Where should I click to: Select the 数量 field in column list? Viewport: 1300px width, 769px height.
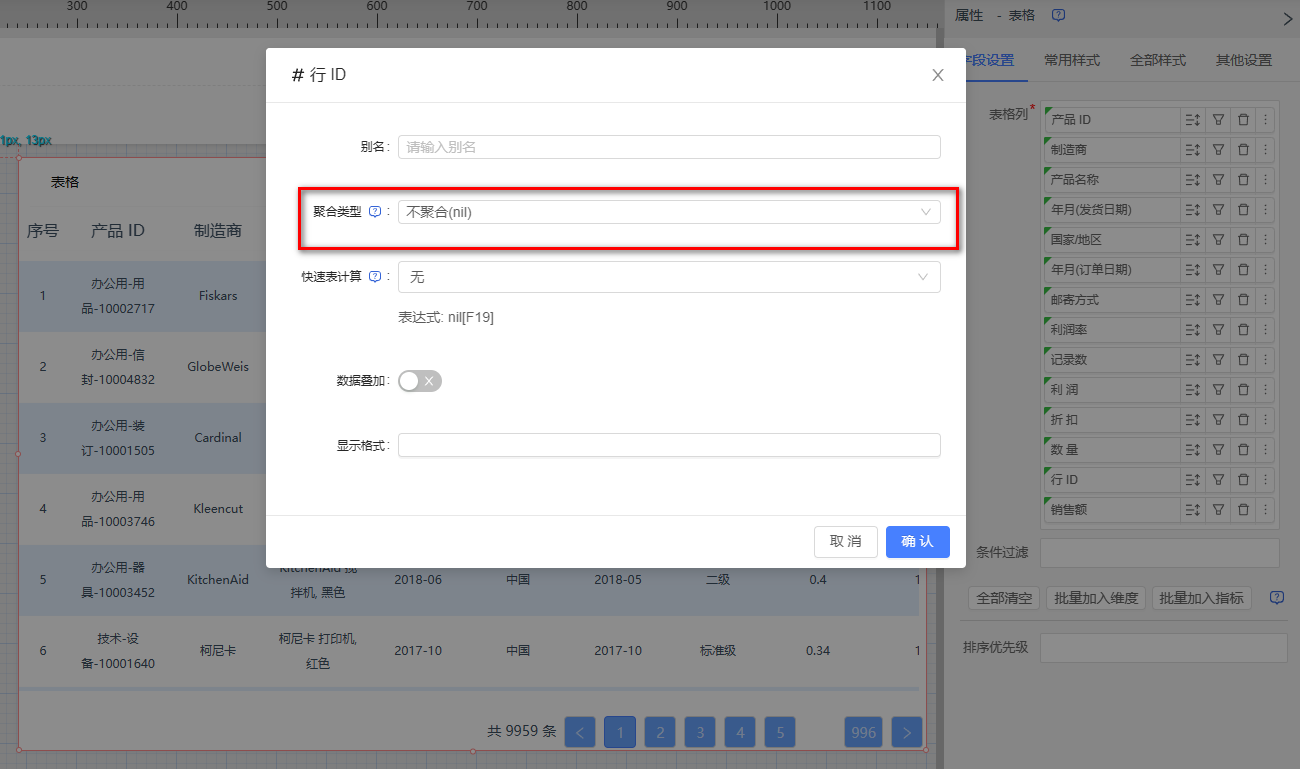(x=1110, y=450)
